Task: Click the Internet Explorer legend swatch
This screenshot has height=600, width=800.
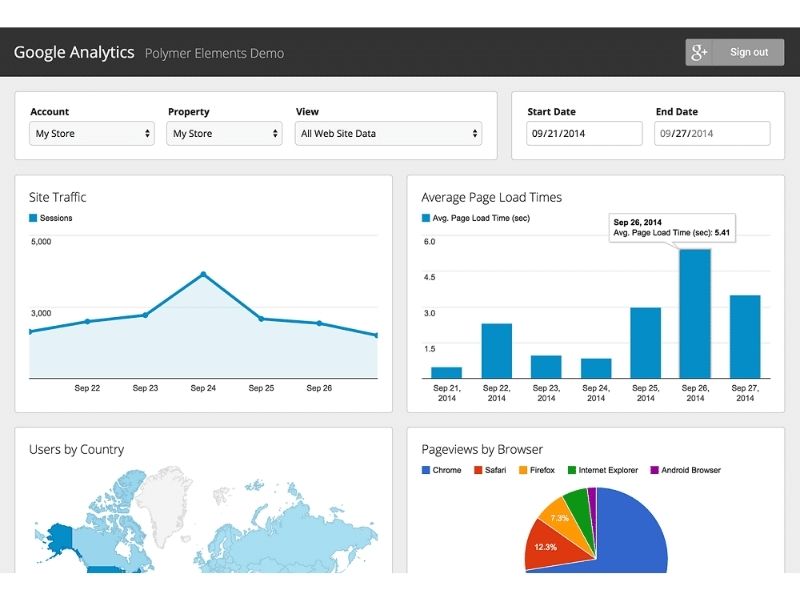Action: click(x=572, y=470)
